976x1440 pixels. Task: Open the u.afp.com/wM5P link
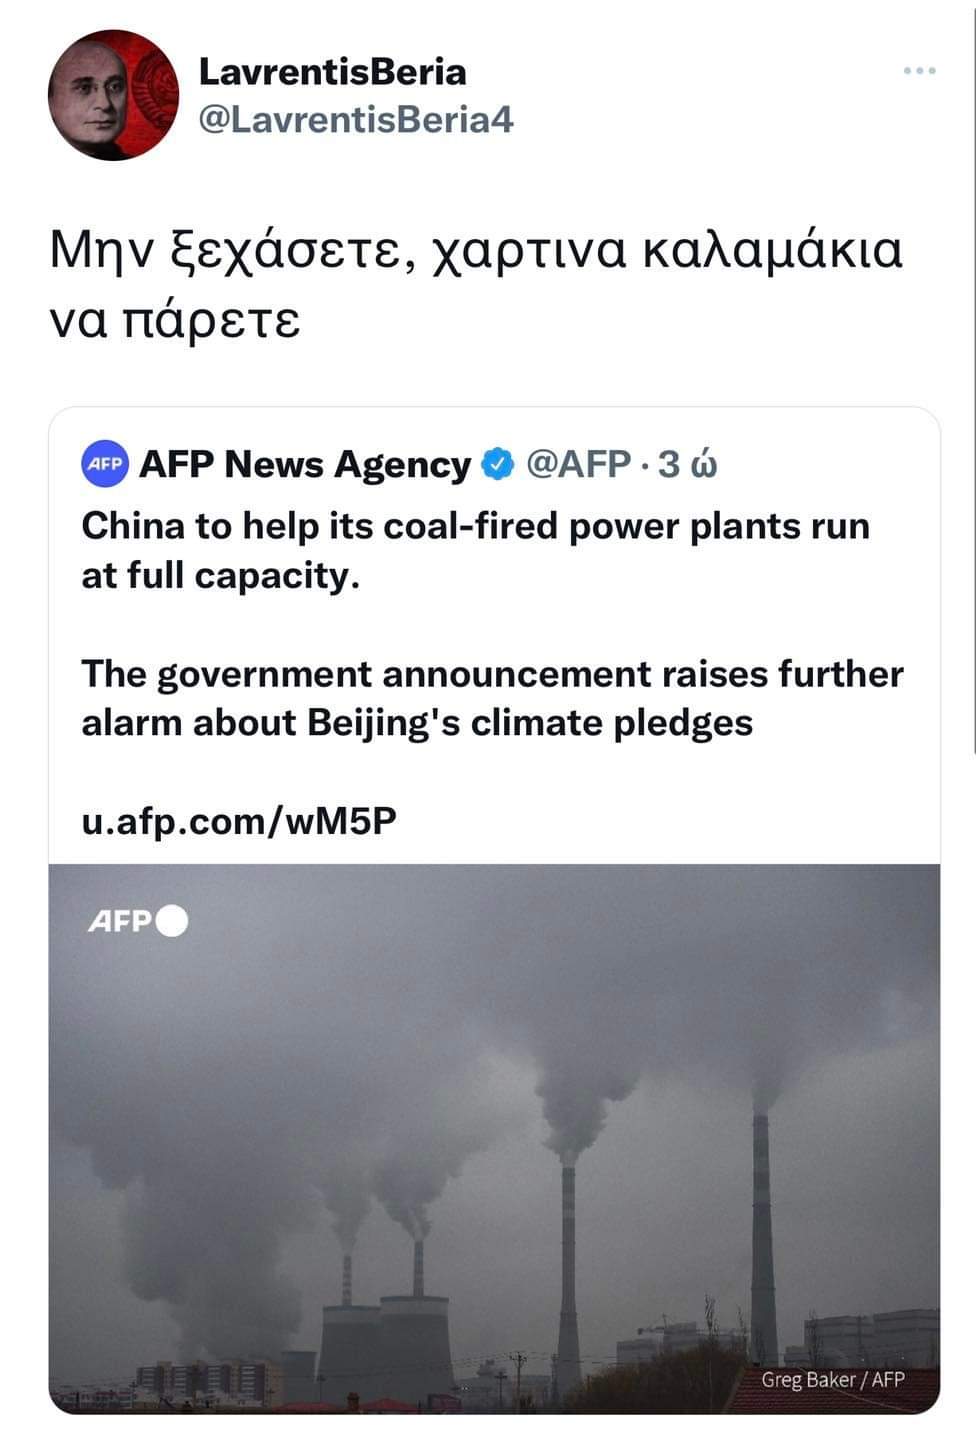239,821
